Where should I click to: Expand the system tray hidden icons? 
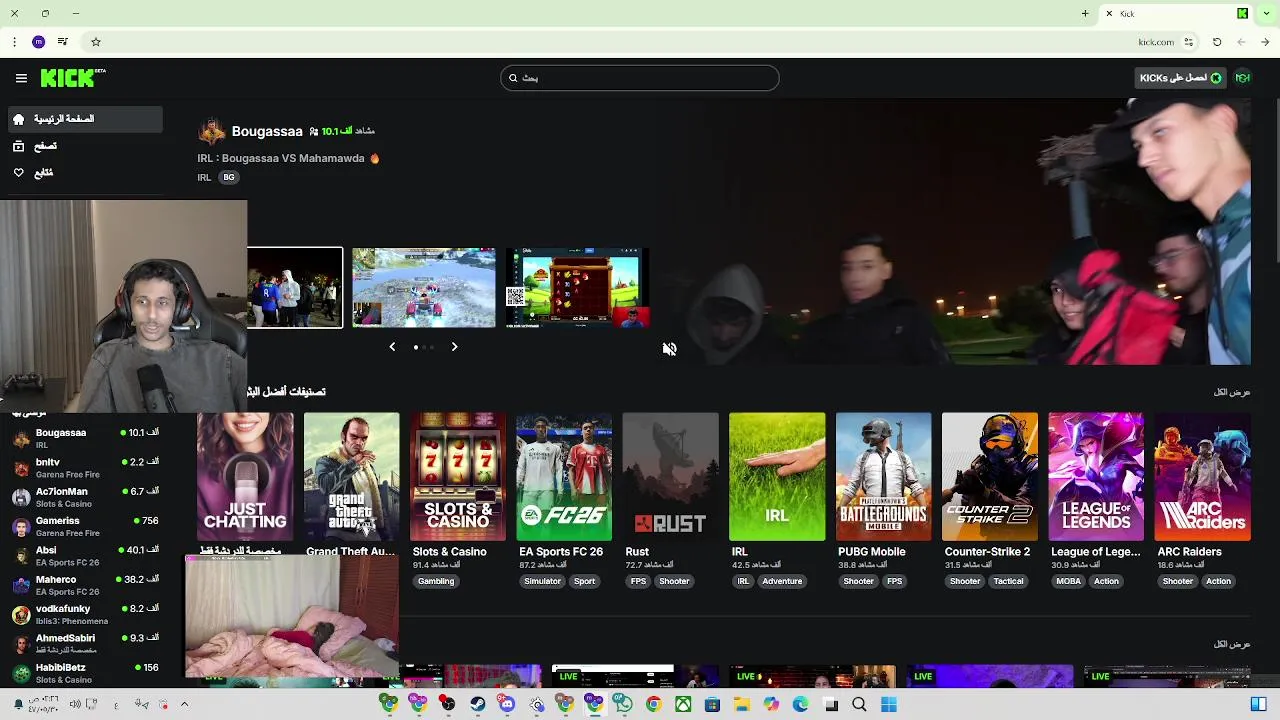184,705
